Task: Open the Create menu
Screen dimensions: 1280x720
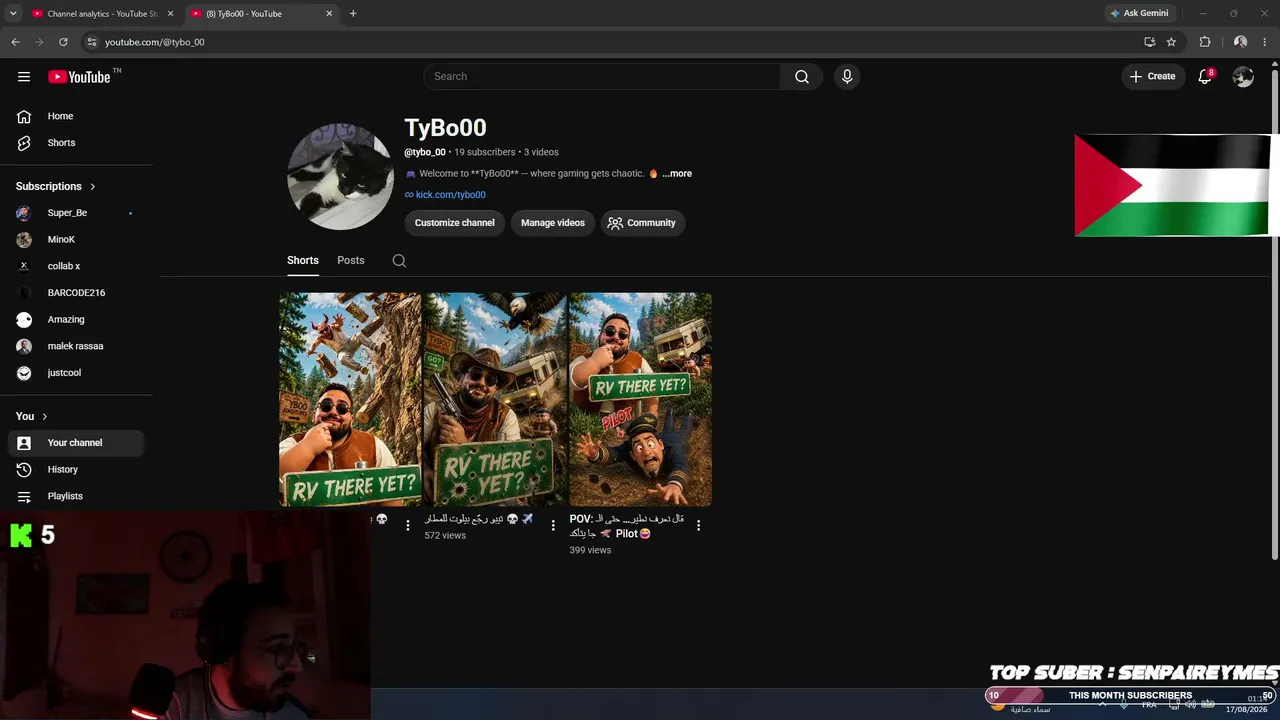Action: (x=1153, y=77)
